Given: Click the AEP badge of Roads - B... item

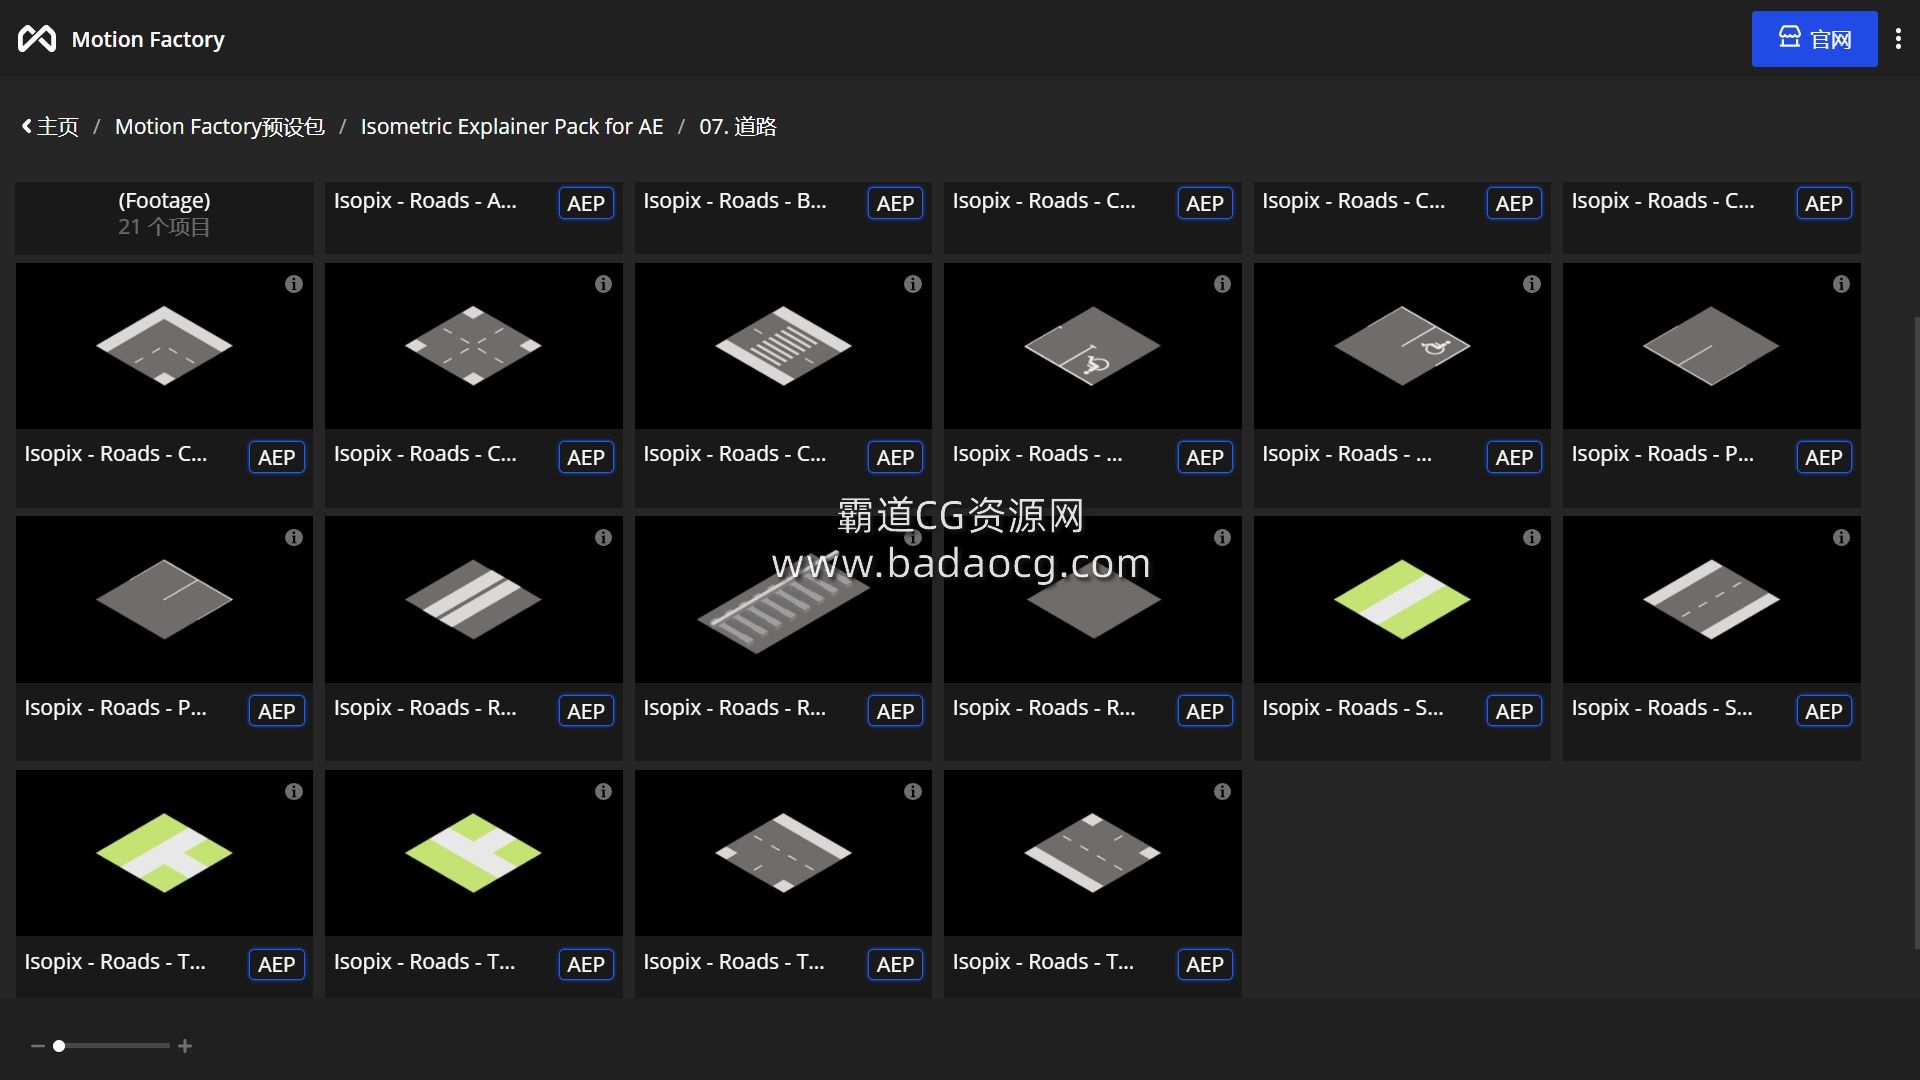Looking at the screenshot, I should (895, 204).
